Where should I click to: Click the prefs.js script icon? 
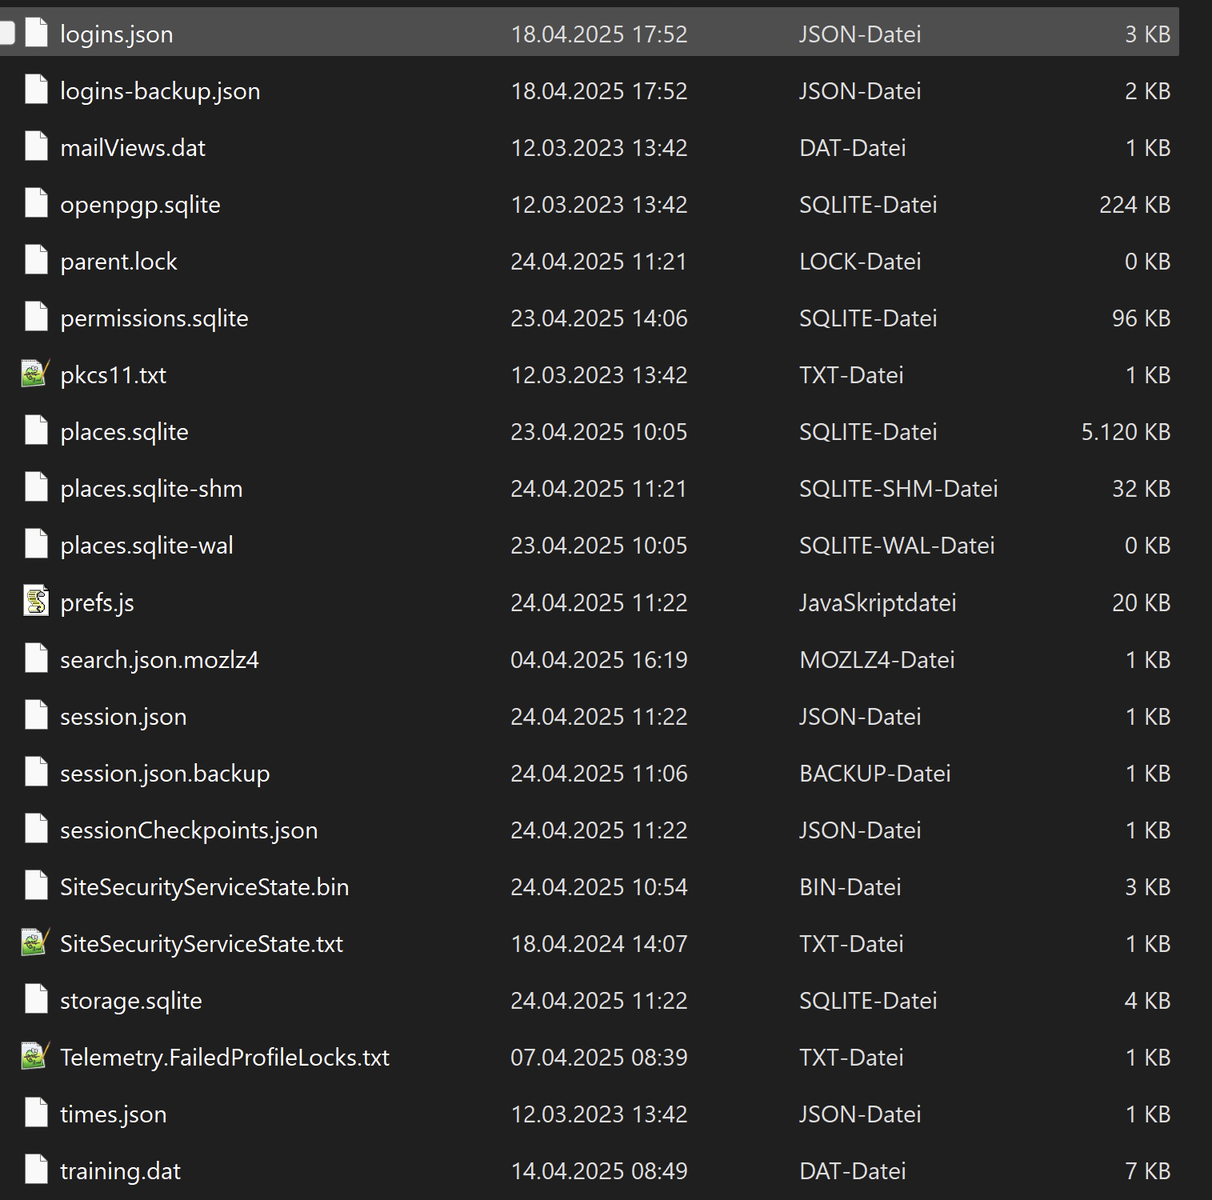coord(36,602)
